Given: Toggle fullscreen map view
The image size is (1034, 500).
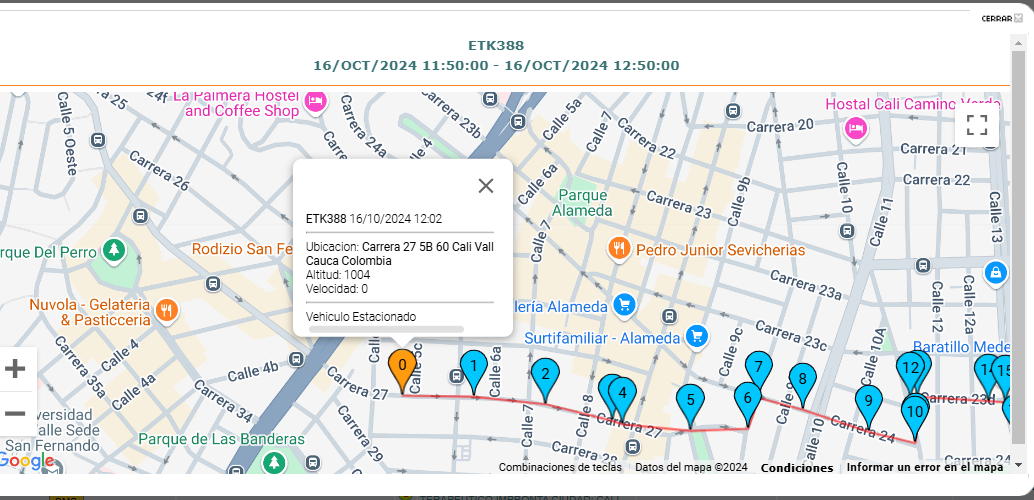Looking at the screenshot, I should [x=977, y=125].
